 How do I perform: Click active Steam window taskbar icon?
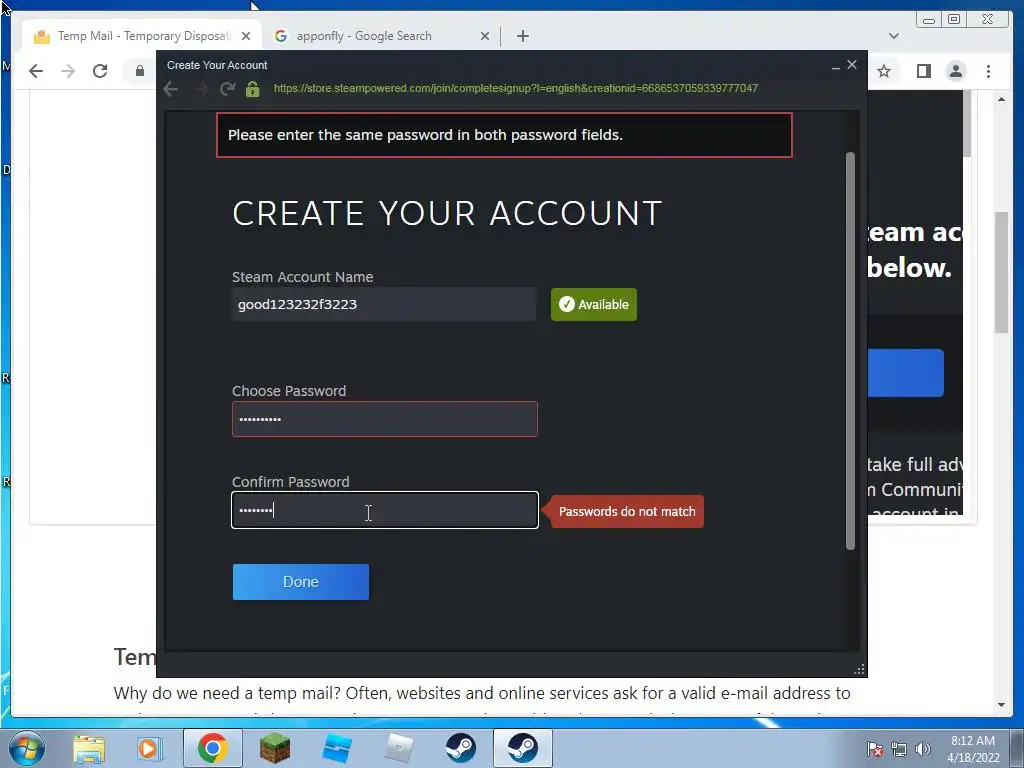click(522, 748)
